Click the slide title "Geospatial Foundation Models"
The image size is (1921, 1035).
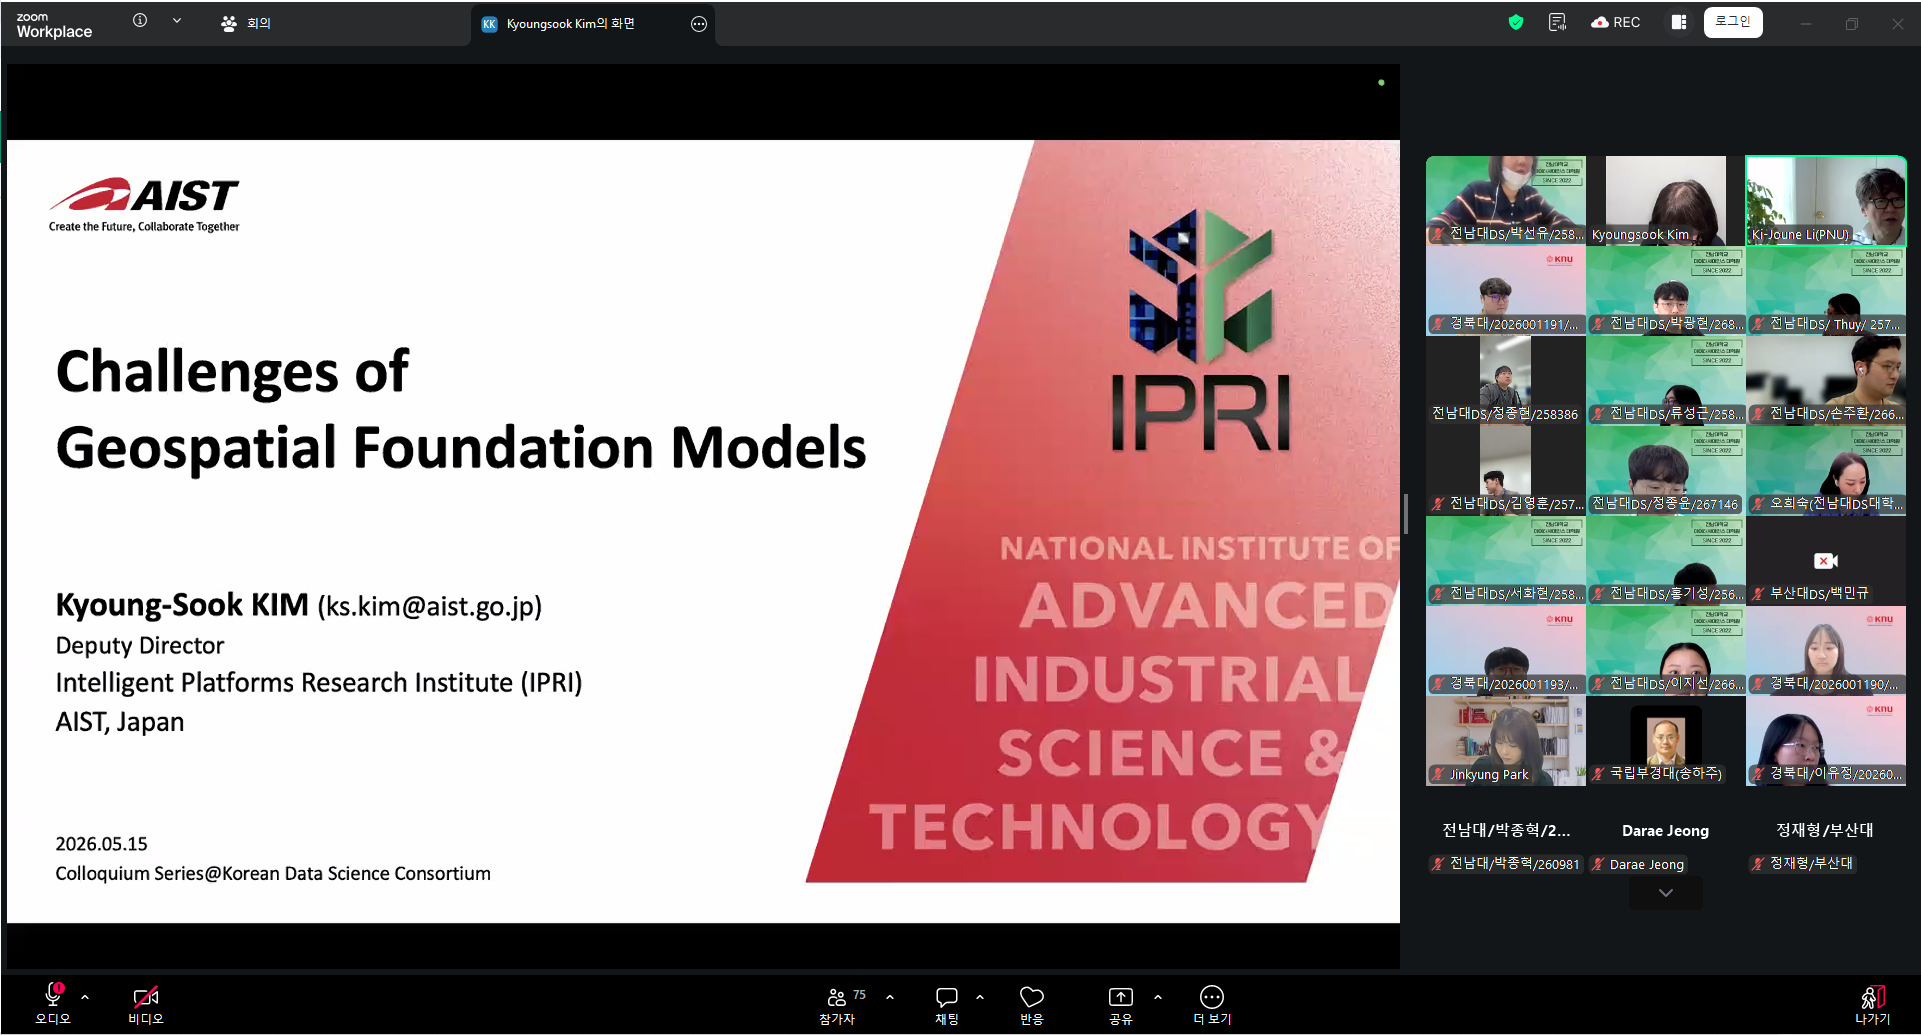pos(461,447)
